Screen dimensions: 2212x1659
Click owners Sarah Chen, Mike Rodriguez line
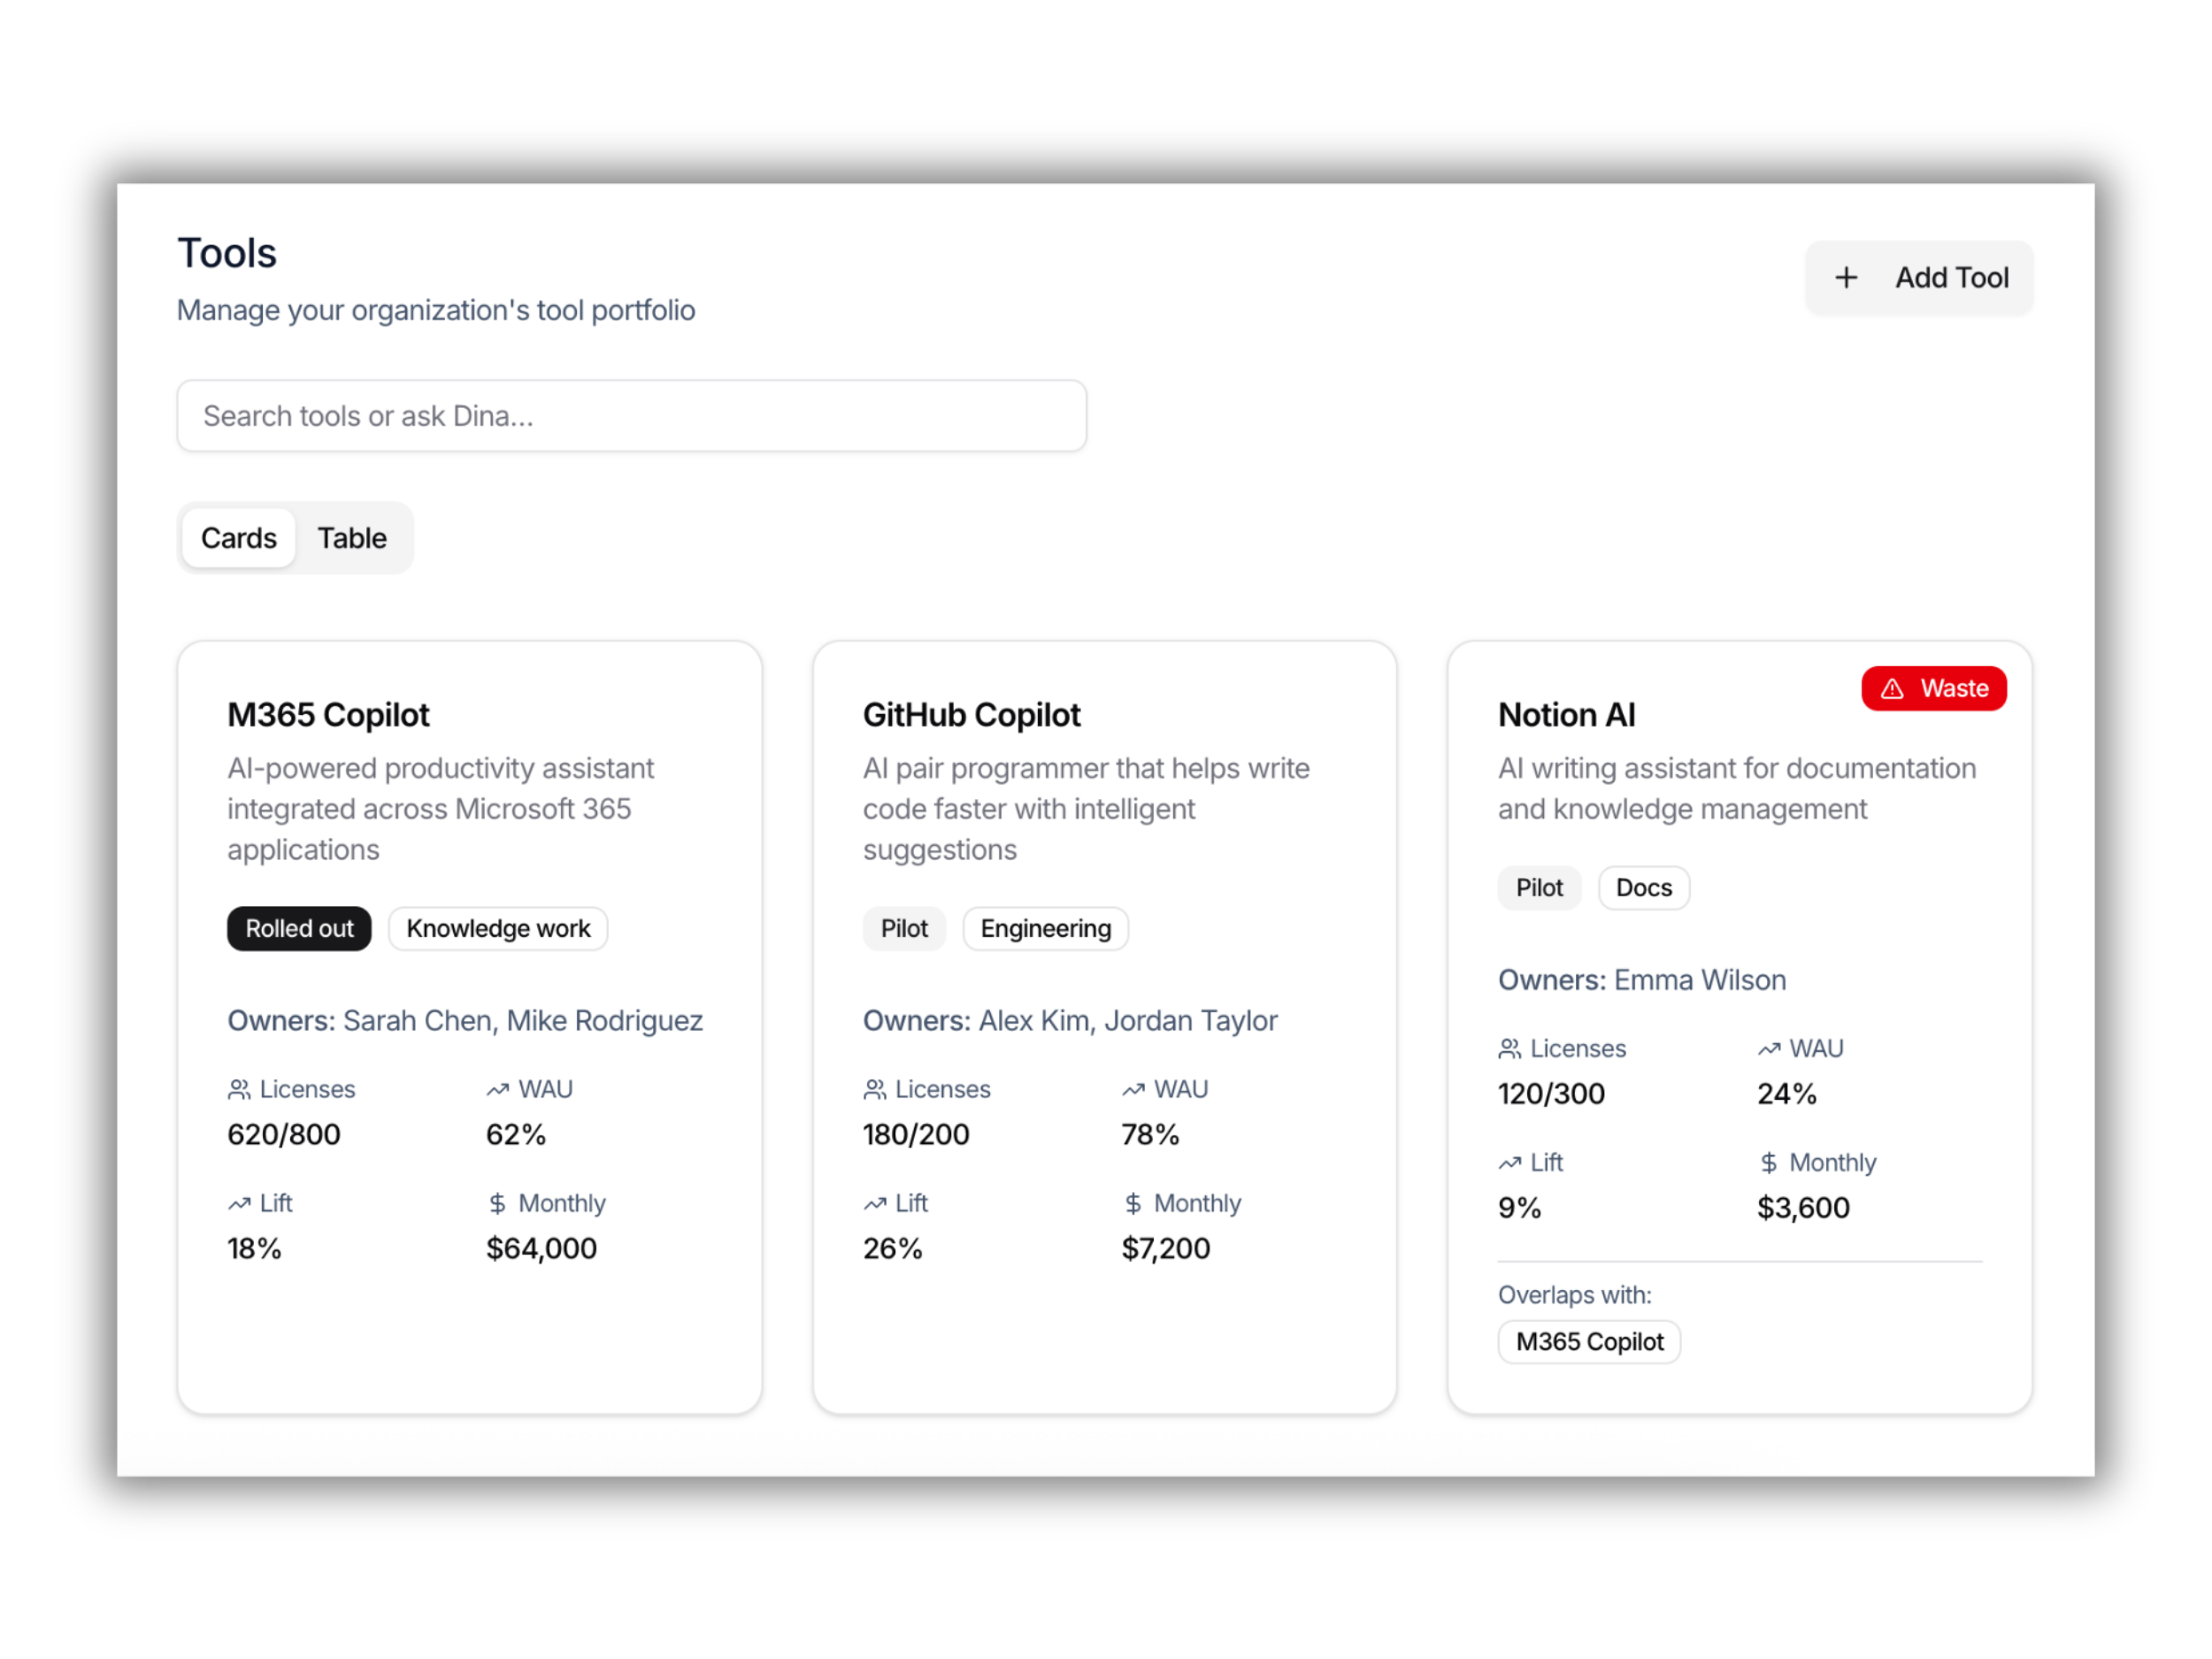tap(465, 1020)
